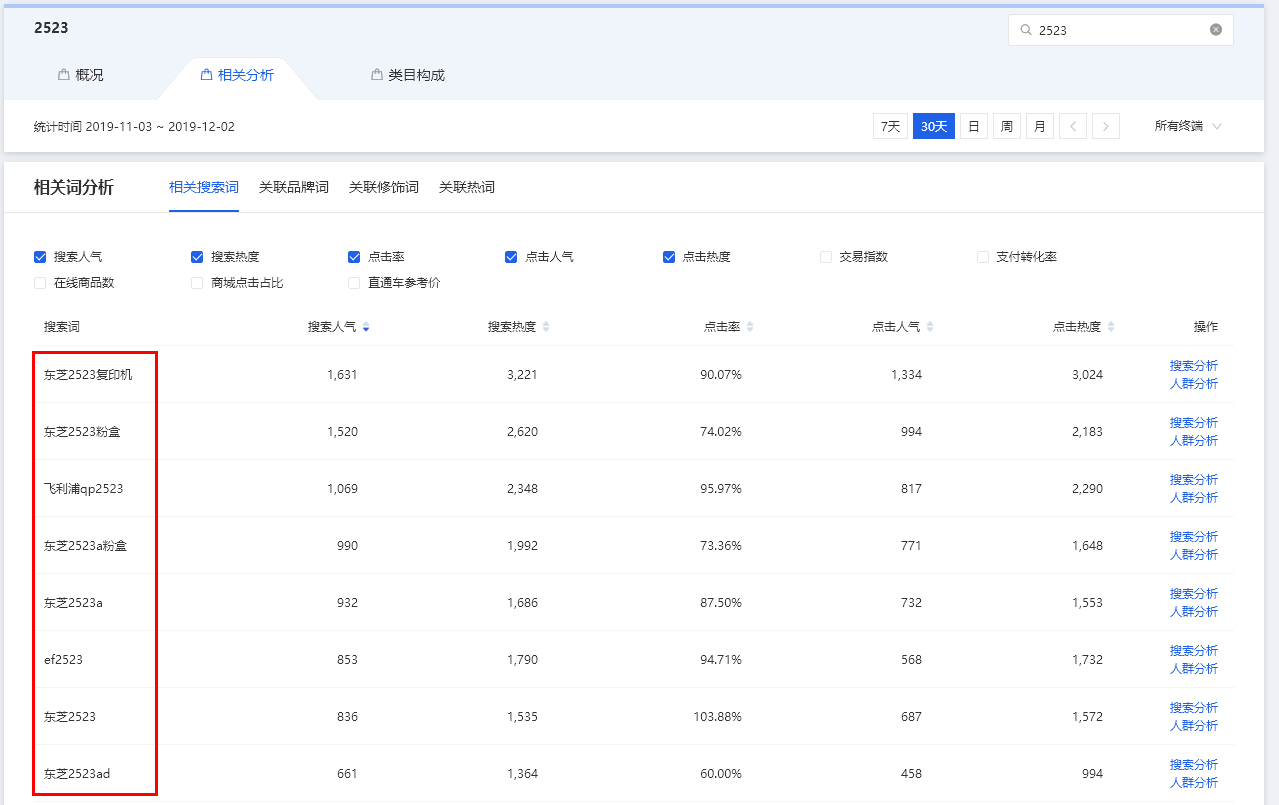Open 人群分析 for 东芝2523复印机

1194,384
